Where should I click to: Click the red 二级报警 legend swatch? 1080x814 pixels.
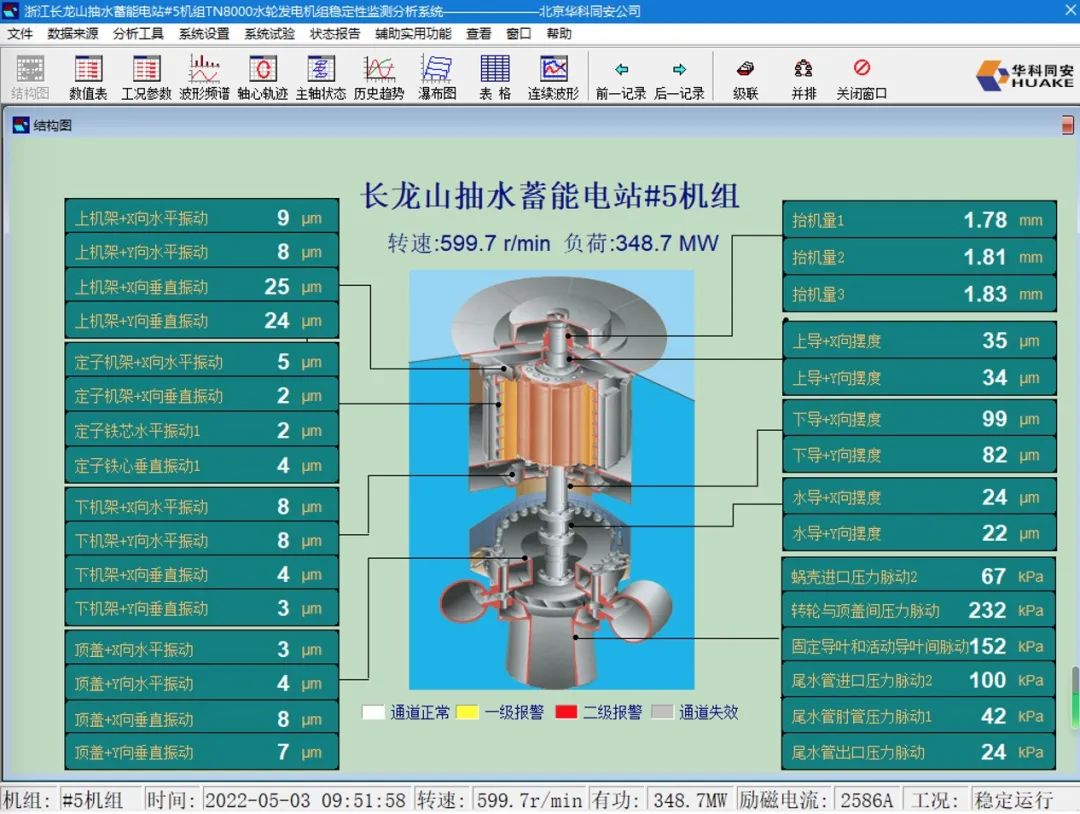pos(566,712)
